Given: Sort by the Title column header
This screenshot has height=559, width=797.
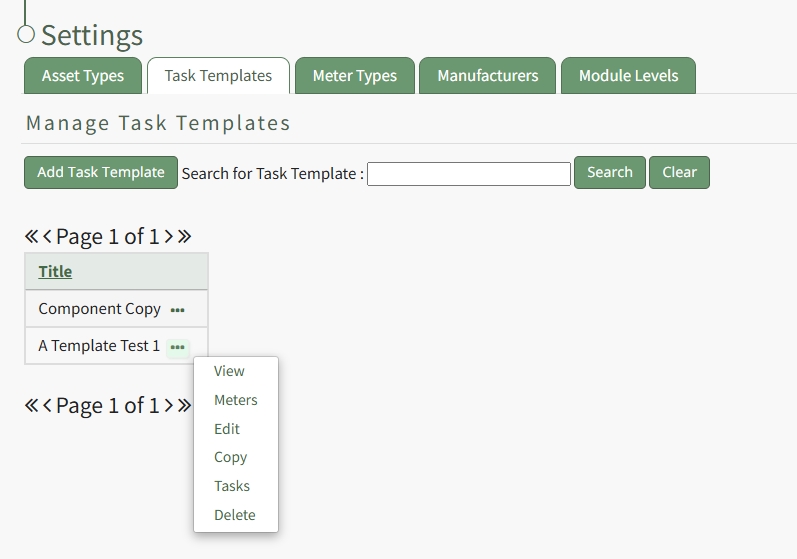Looking at the screenshot, I should pyautogui.click(x=55, y=272).
